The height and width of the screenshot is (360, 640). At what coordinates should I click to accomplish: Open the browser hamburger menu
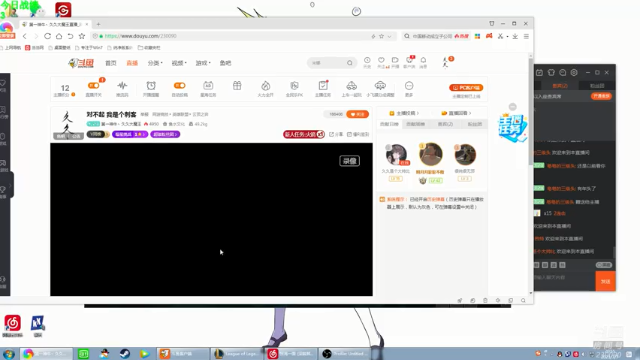point(526,36)
